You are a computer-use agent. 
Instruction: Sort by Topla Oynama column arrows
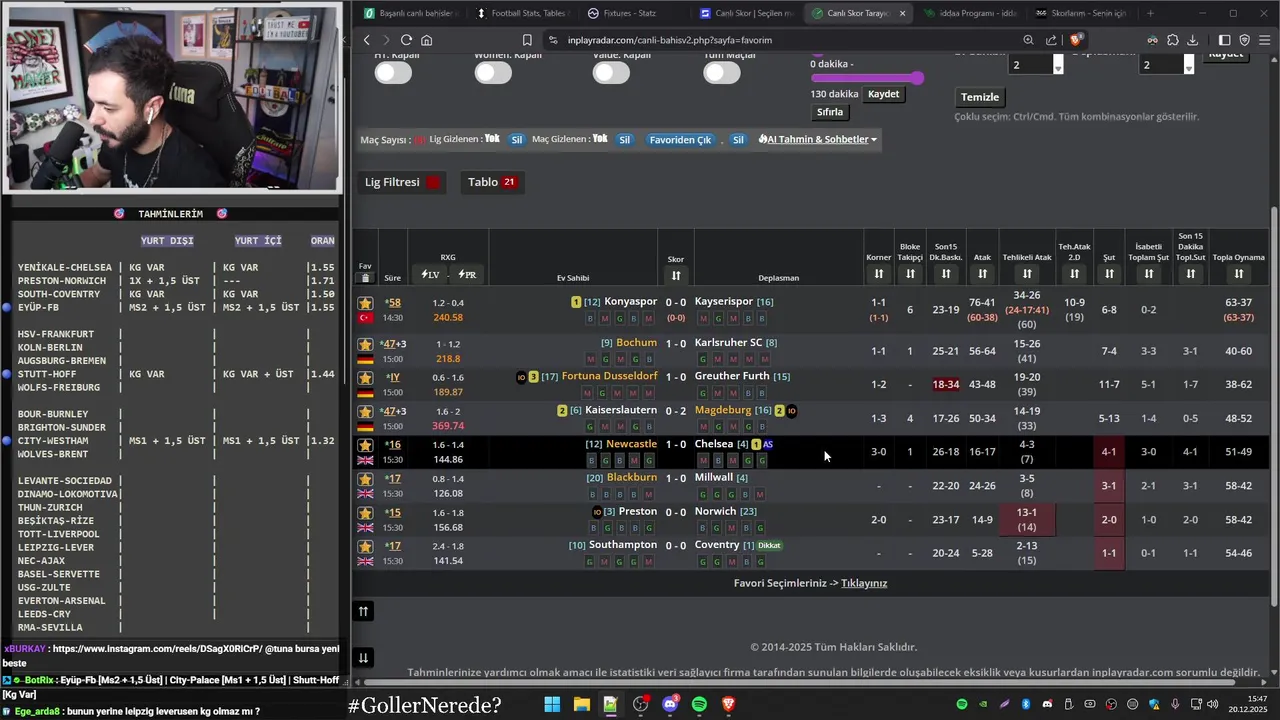point(1238,274)
